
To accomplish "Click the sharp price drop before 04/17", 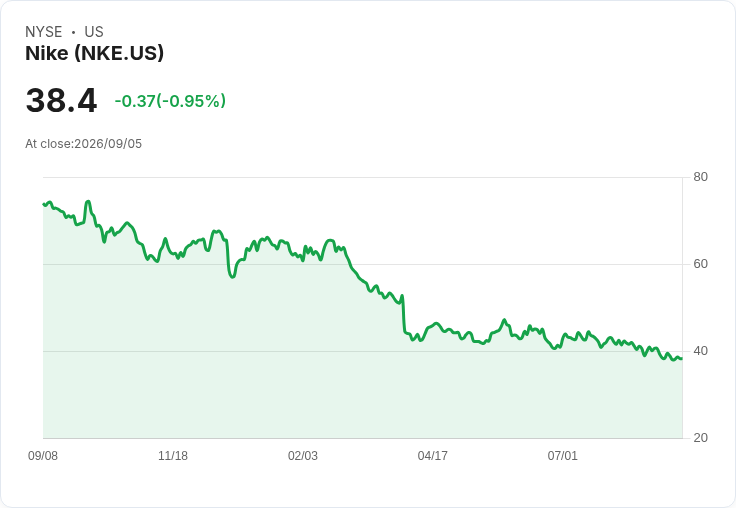I will 403,315.
